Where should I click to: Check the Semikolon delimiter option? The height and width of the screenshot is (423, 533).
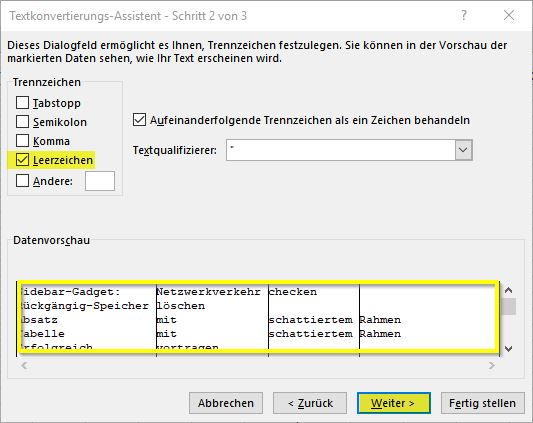[x=22, y=122]
